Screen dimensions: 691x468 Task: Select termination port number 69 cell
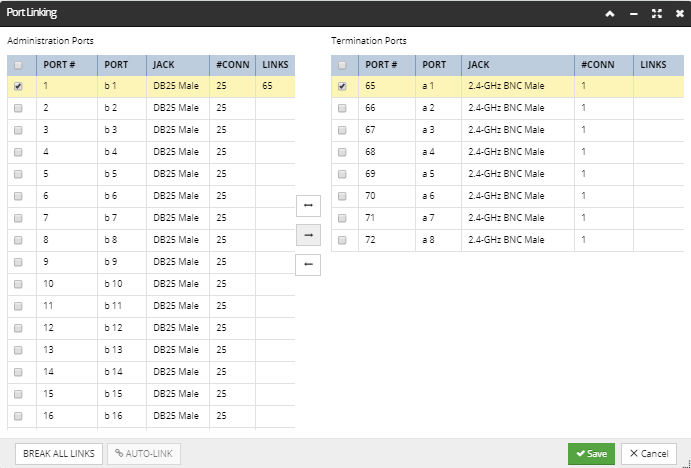[387, 174]
